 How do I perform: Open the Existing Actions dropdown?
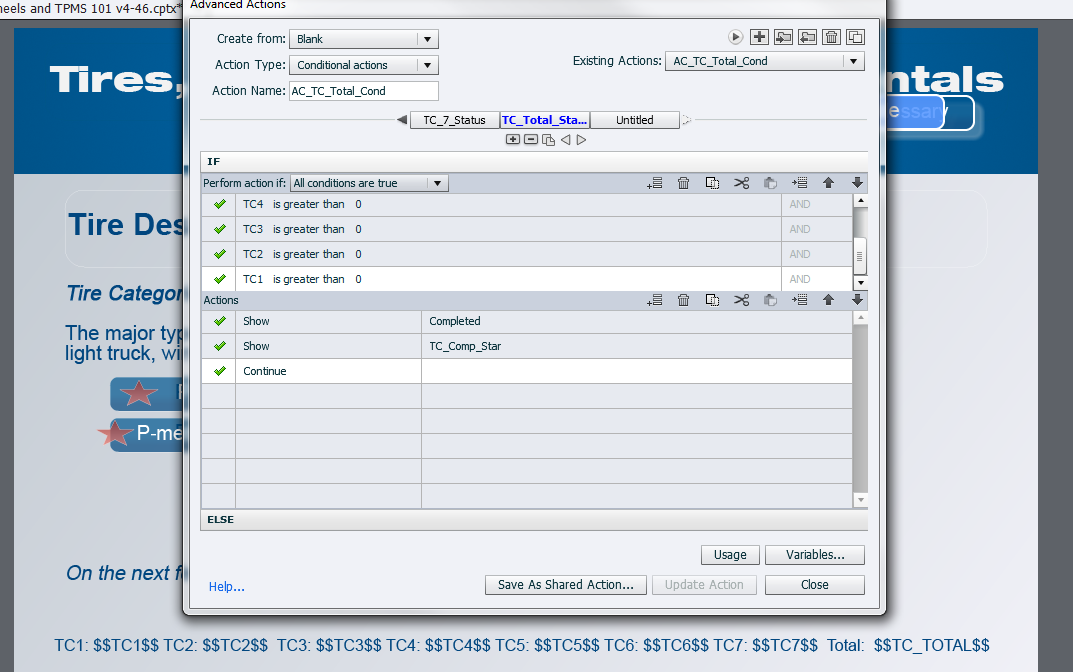(764, 61)
